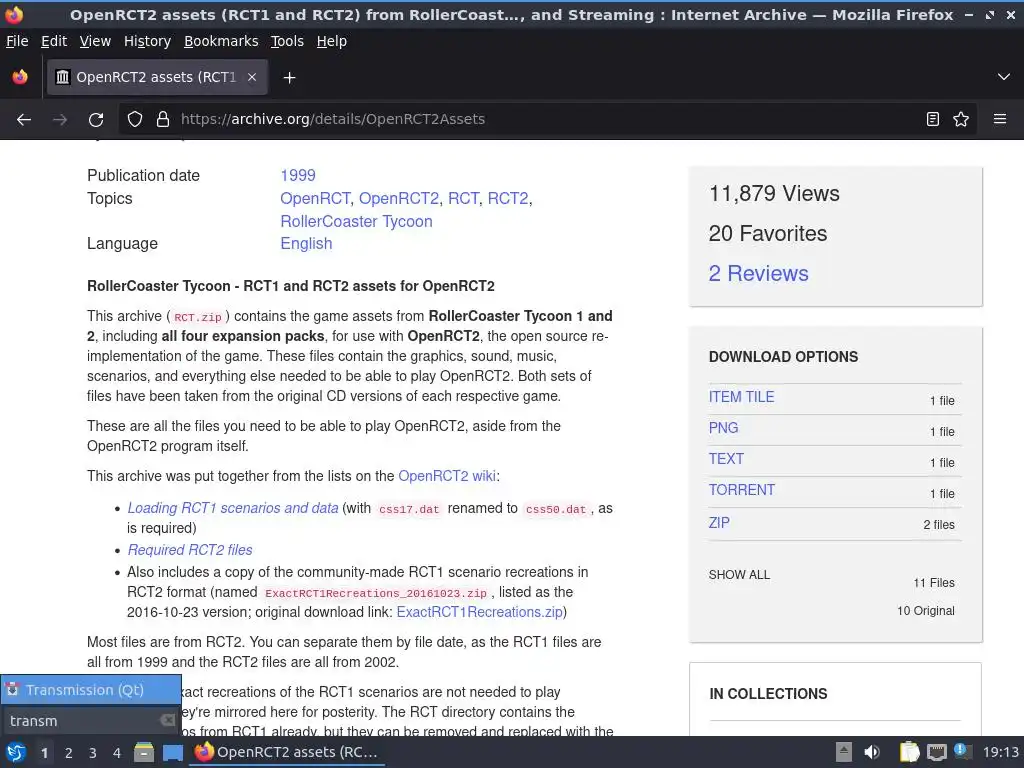Viewport: 1024px width, 768px height.
Task: Open the clipboard manager tray icon
Action: (x=909, y=752)
